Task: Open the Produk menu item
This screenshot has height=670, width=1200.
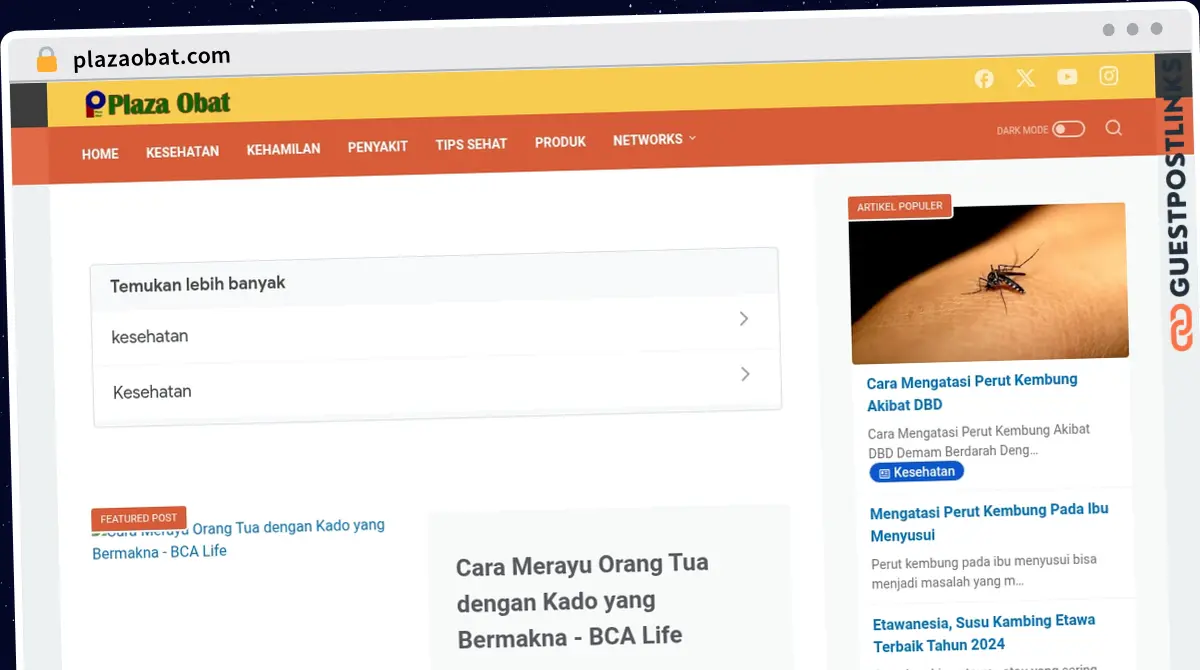Action: click(x=560, y=142)
